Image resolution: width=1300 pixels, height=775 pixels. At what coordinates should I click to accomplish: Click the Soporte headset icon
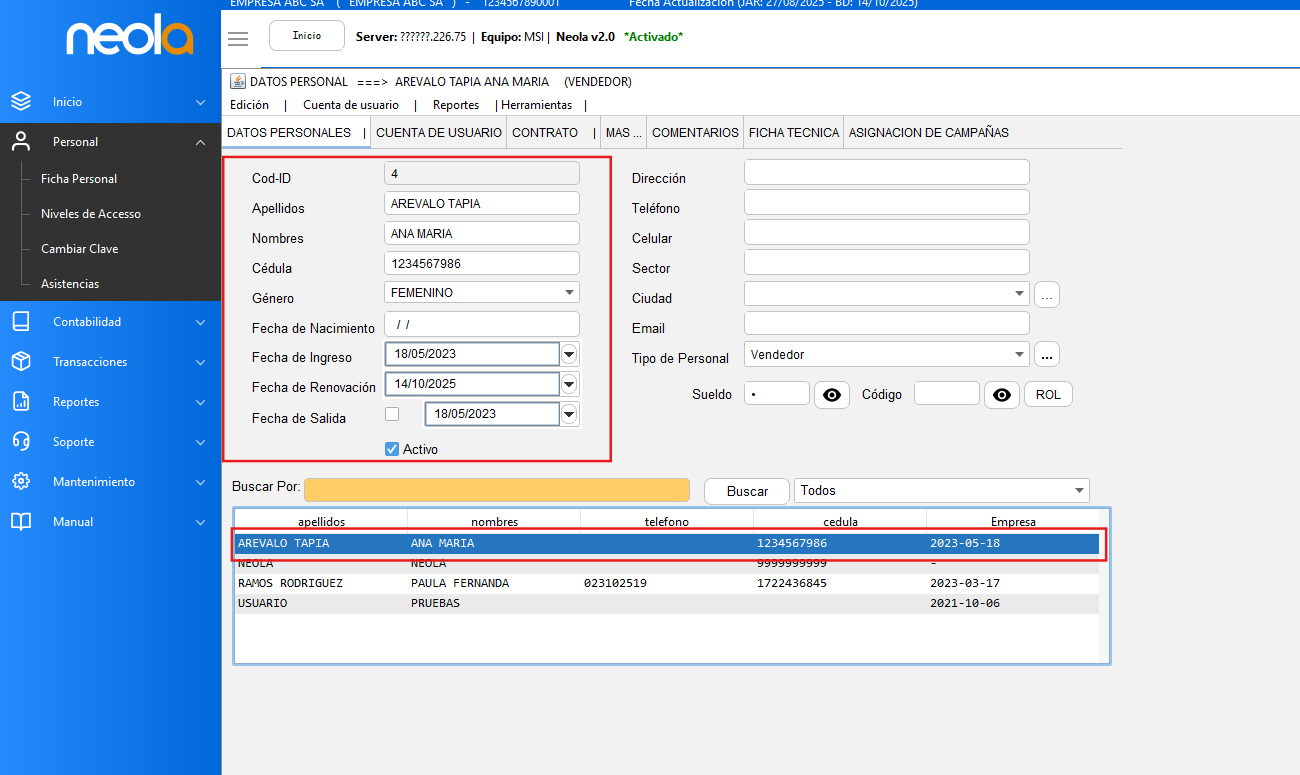point(21,441)
